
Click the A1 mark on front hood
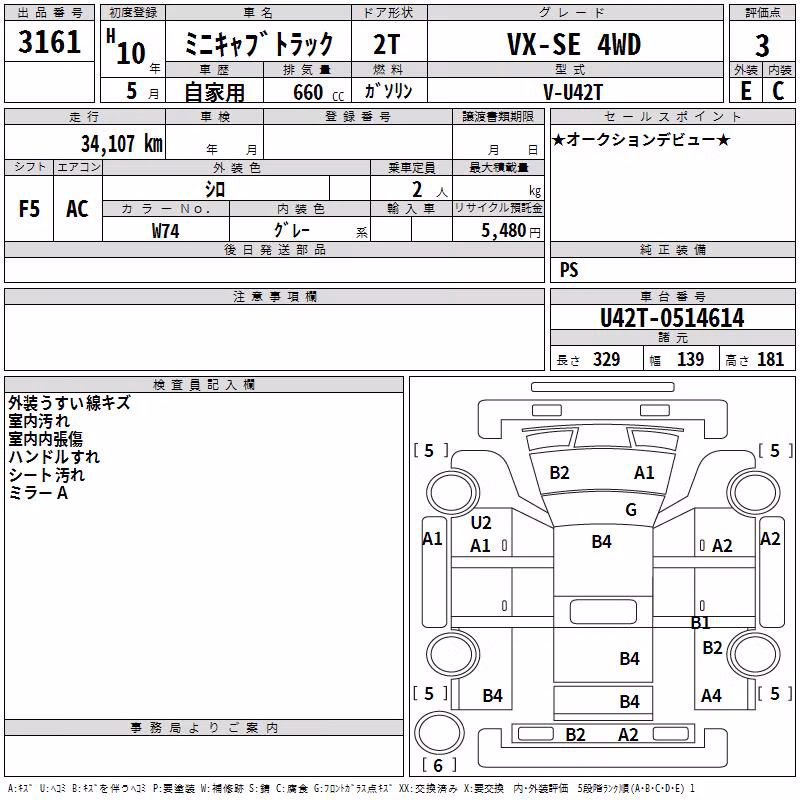pos(644,473)
